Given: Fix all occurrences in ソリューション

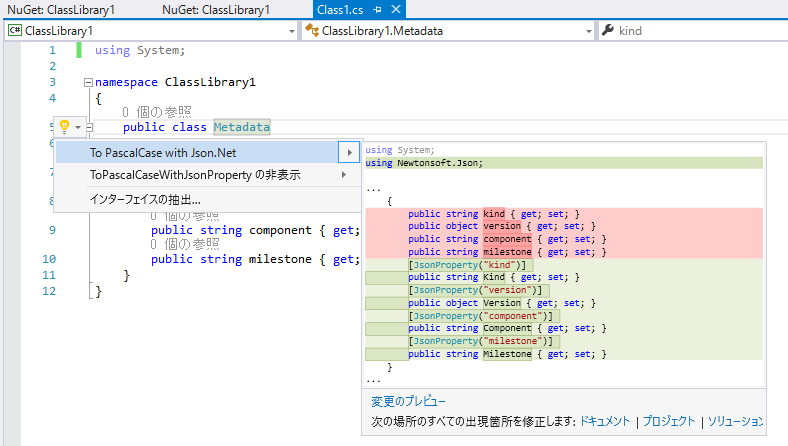Looking at the screenshot, I should tap(735, 421).
